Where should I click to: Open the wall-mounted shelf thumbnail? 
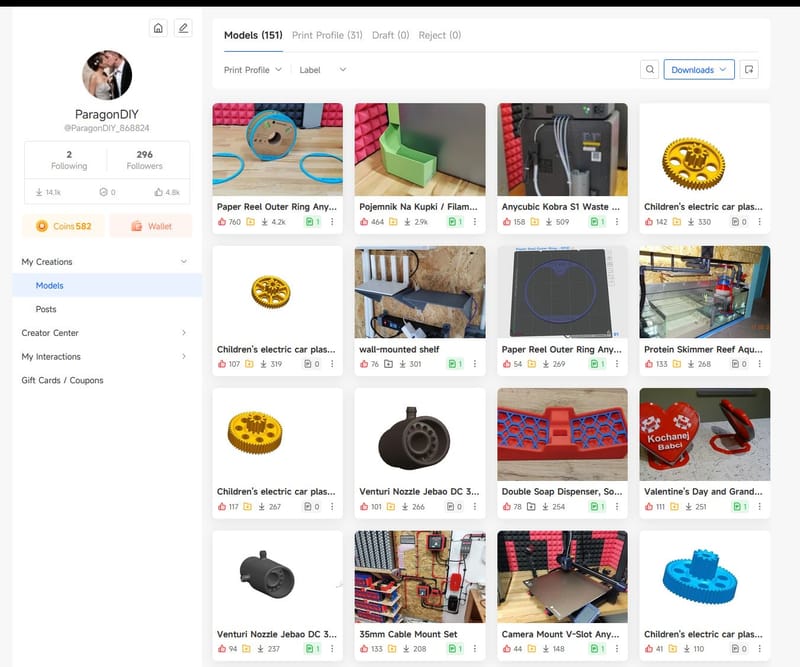(420, 292)
